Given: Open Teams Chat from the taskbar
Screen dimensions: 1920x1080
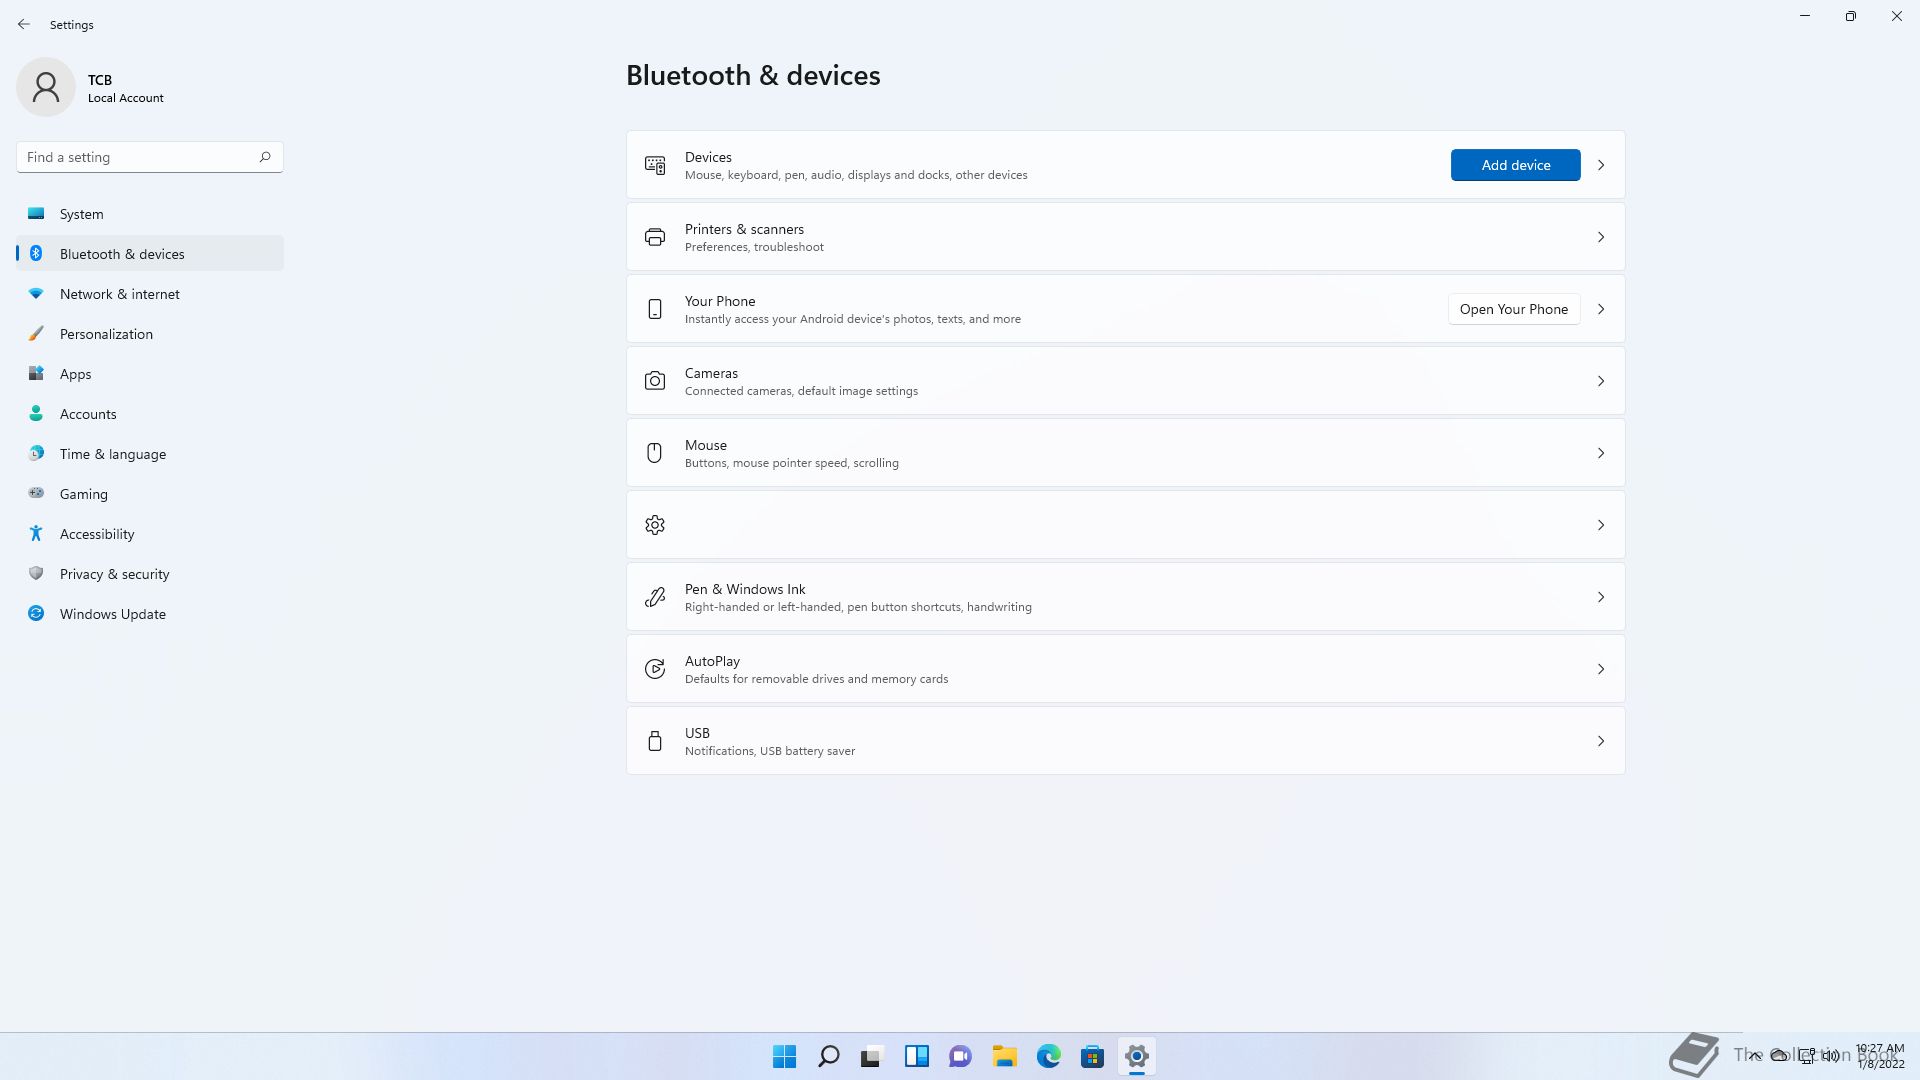Looking at the screenshot, I should coord(961,1056).
